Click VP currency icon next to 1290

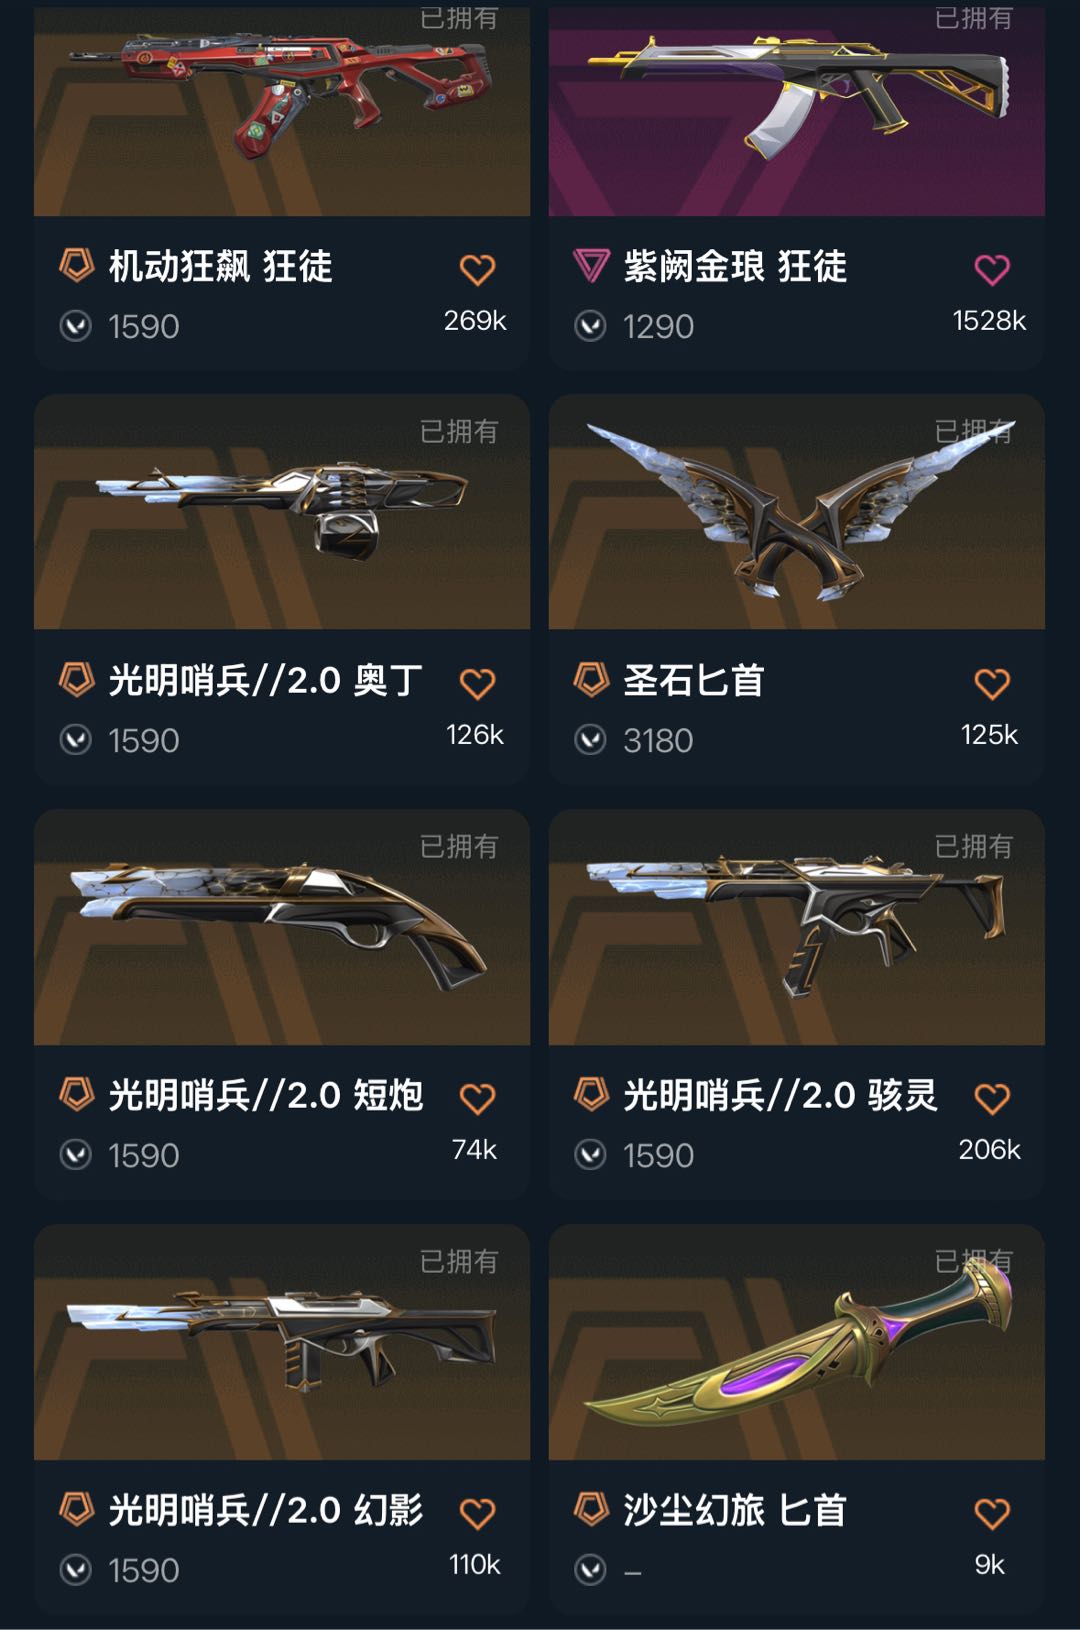click(x=591, y=326)
